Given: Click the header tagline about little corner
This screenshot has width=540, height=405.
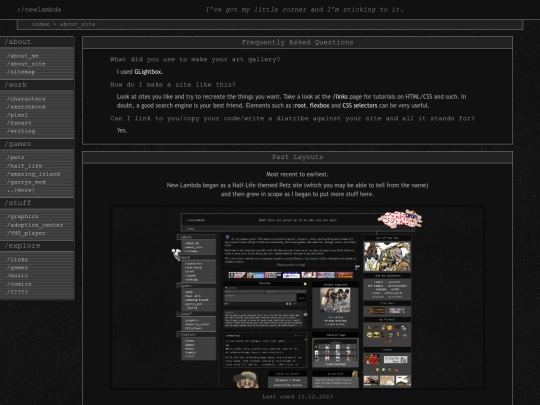Looking at the screenshot, I should (x=304, y=10).
